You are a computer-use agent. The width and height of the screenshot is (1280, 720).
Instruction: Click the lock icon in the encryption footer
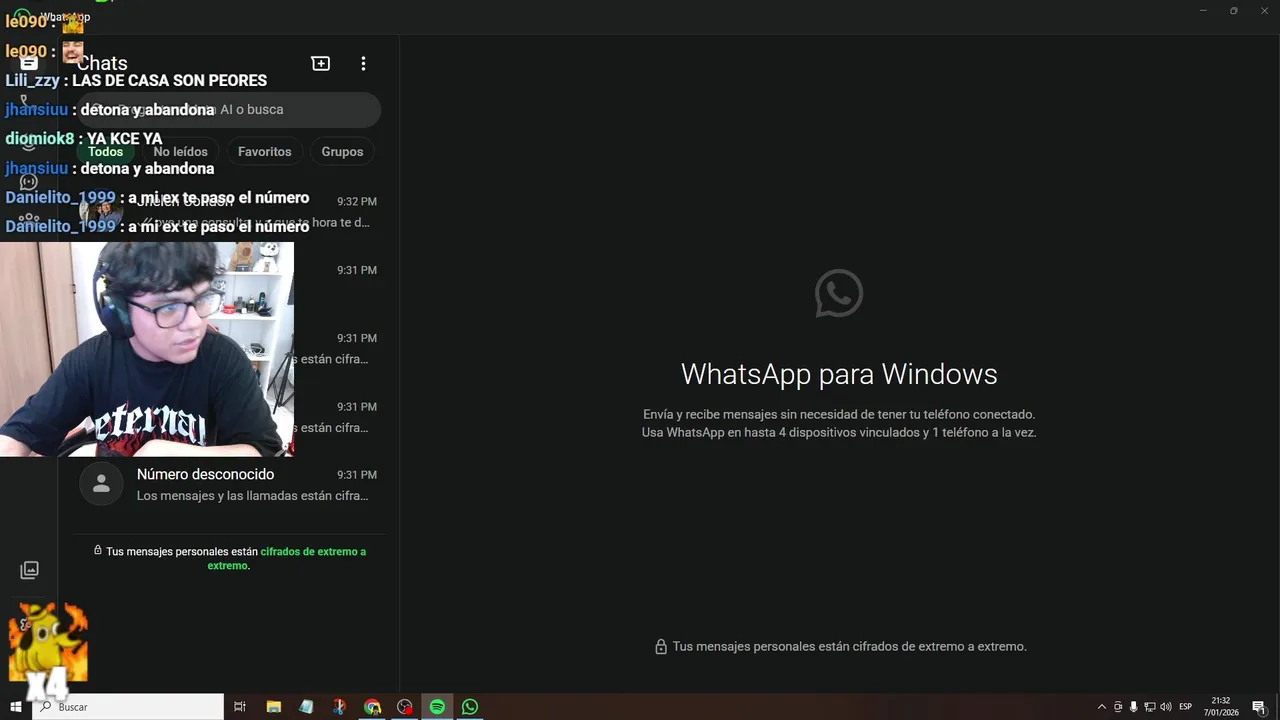pyautogui.click(x=660, y=647)
